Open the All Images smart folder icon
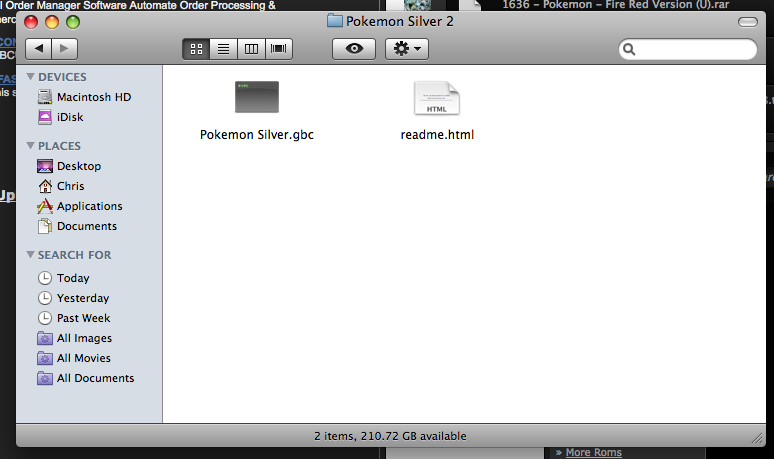The width and height of the screenshot is (774, 459). point(45,338)
